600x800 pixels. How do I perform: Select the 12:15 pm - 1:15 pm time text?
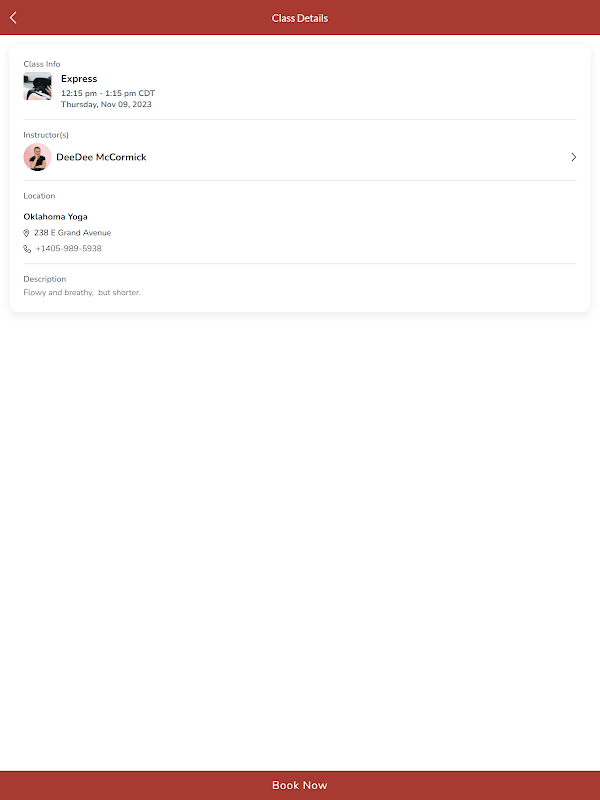tap(108, 93)
